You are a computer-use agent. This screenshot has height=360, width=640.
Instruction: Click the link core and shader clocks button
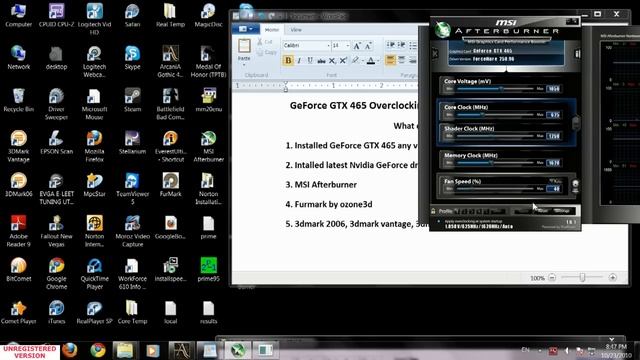(576, 122)
